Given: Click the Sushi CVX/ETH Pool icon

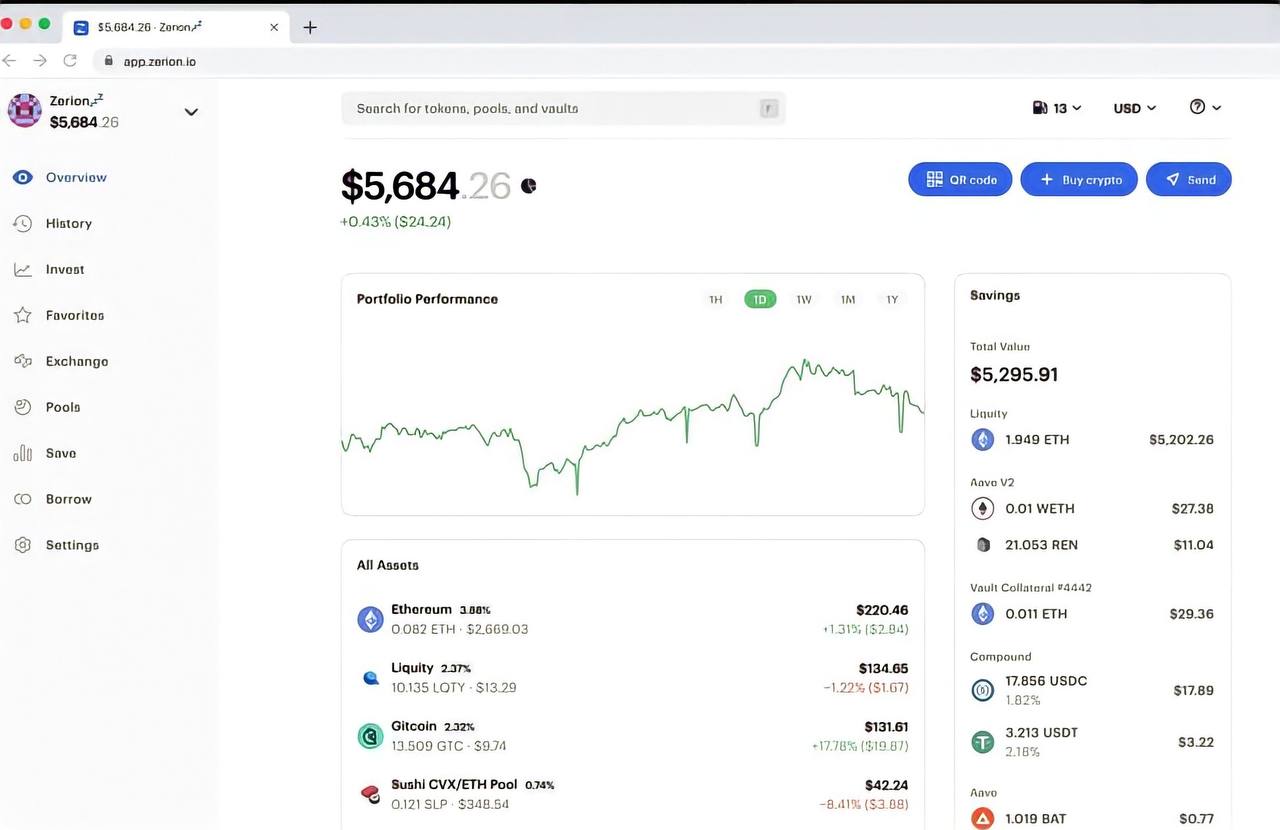Looking at the screenshot, I should point(371,795).
